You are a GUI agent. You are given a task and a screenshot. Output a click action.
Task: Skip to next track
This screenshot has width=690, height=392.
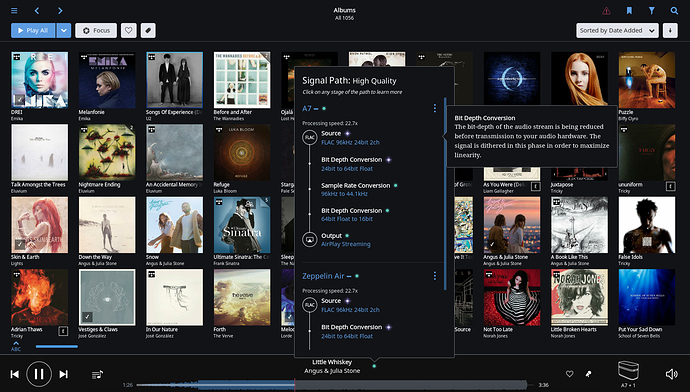[64, 374]
